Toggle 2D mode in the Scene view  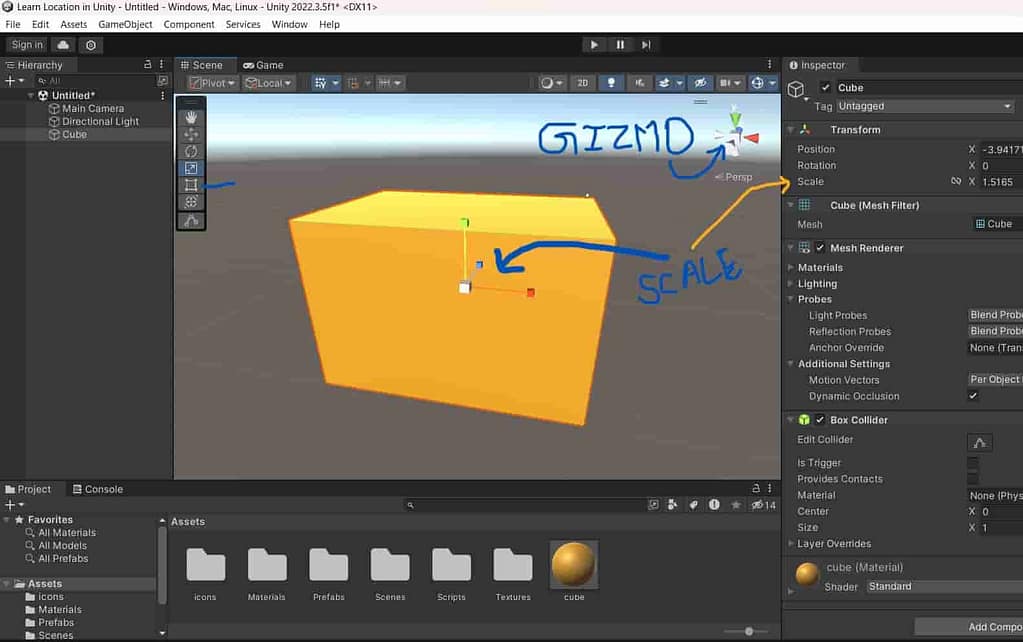coord(583,83)
